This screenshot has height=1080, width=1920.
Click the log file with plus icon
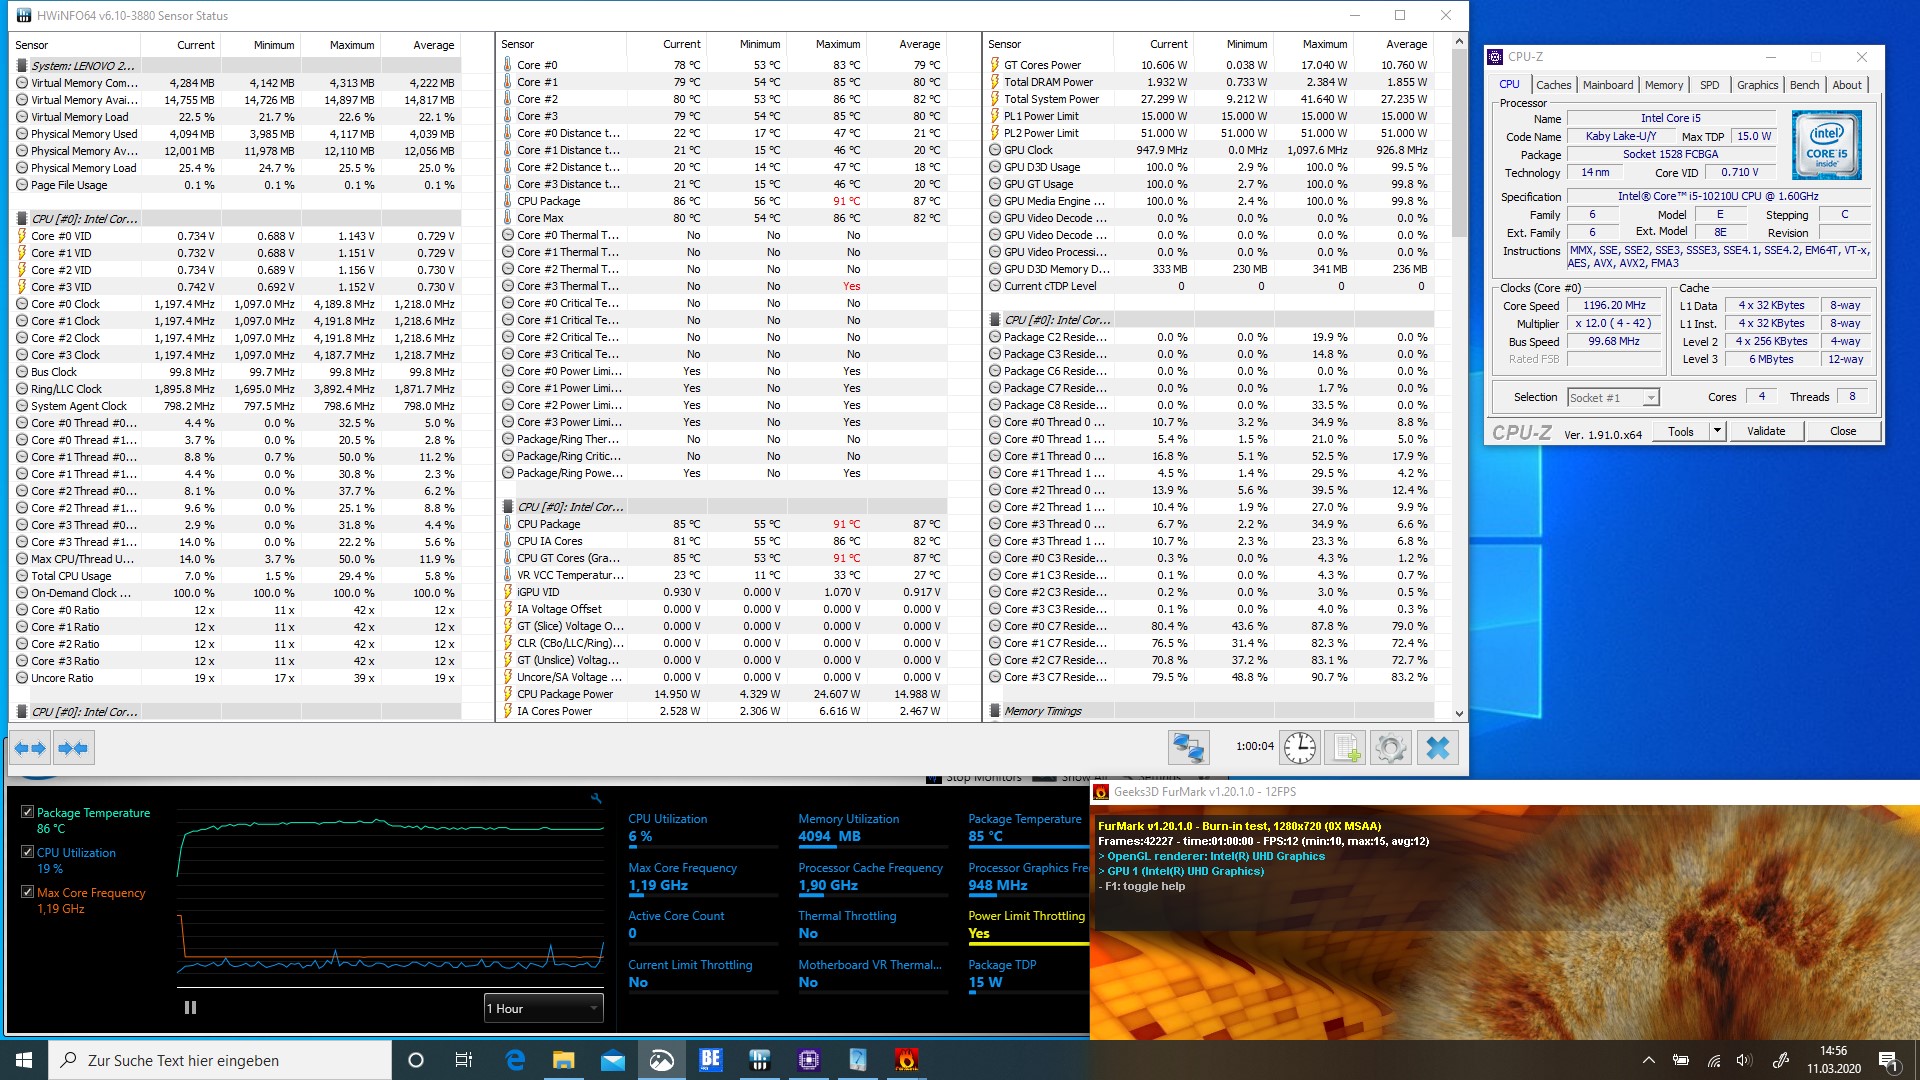click(1346, 748)
